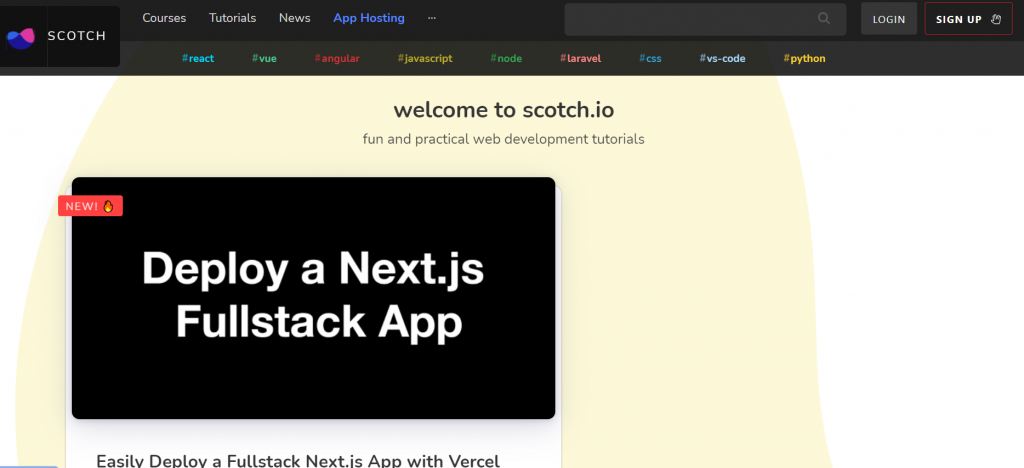The width and height of the screenshot is (1024, 468).
Task: Select the #react tag
Action: point(198,58)
